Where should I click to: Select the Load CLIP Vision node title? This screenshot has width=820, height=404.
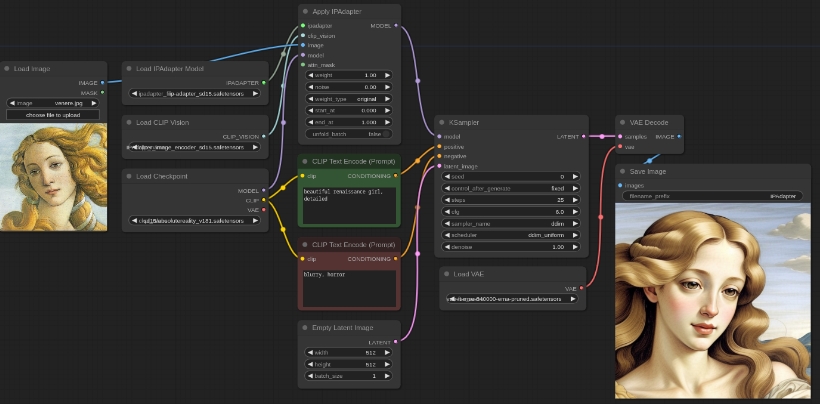[162, 123]
